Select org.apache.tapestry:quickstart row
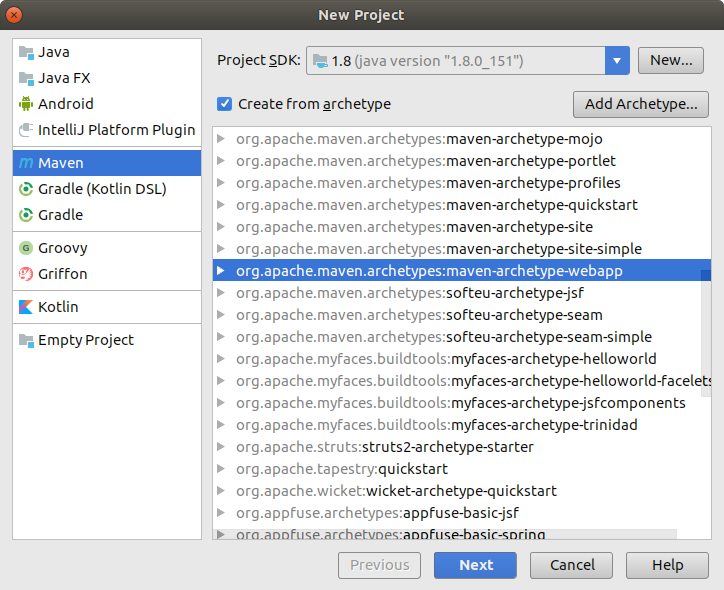The height and width of the screenshot is (590, 724). tap(462, 469)
